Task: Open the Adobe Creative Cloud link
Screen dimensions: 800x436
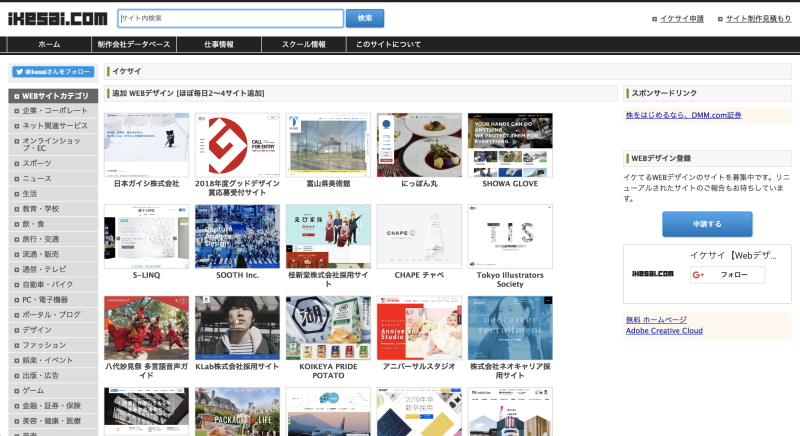Action: click(x=664, y=330)
